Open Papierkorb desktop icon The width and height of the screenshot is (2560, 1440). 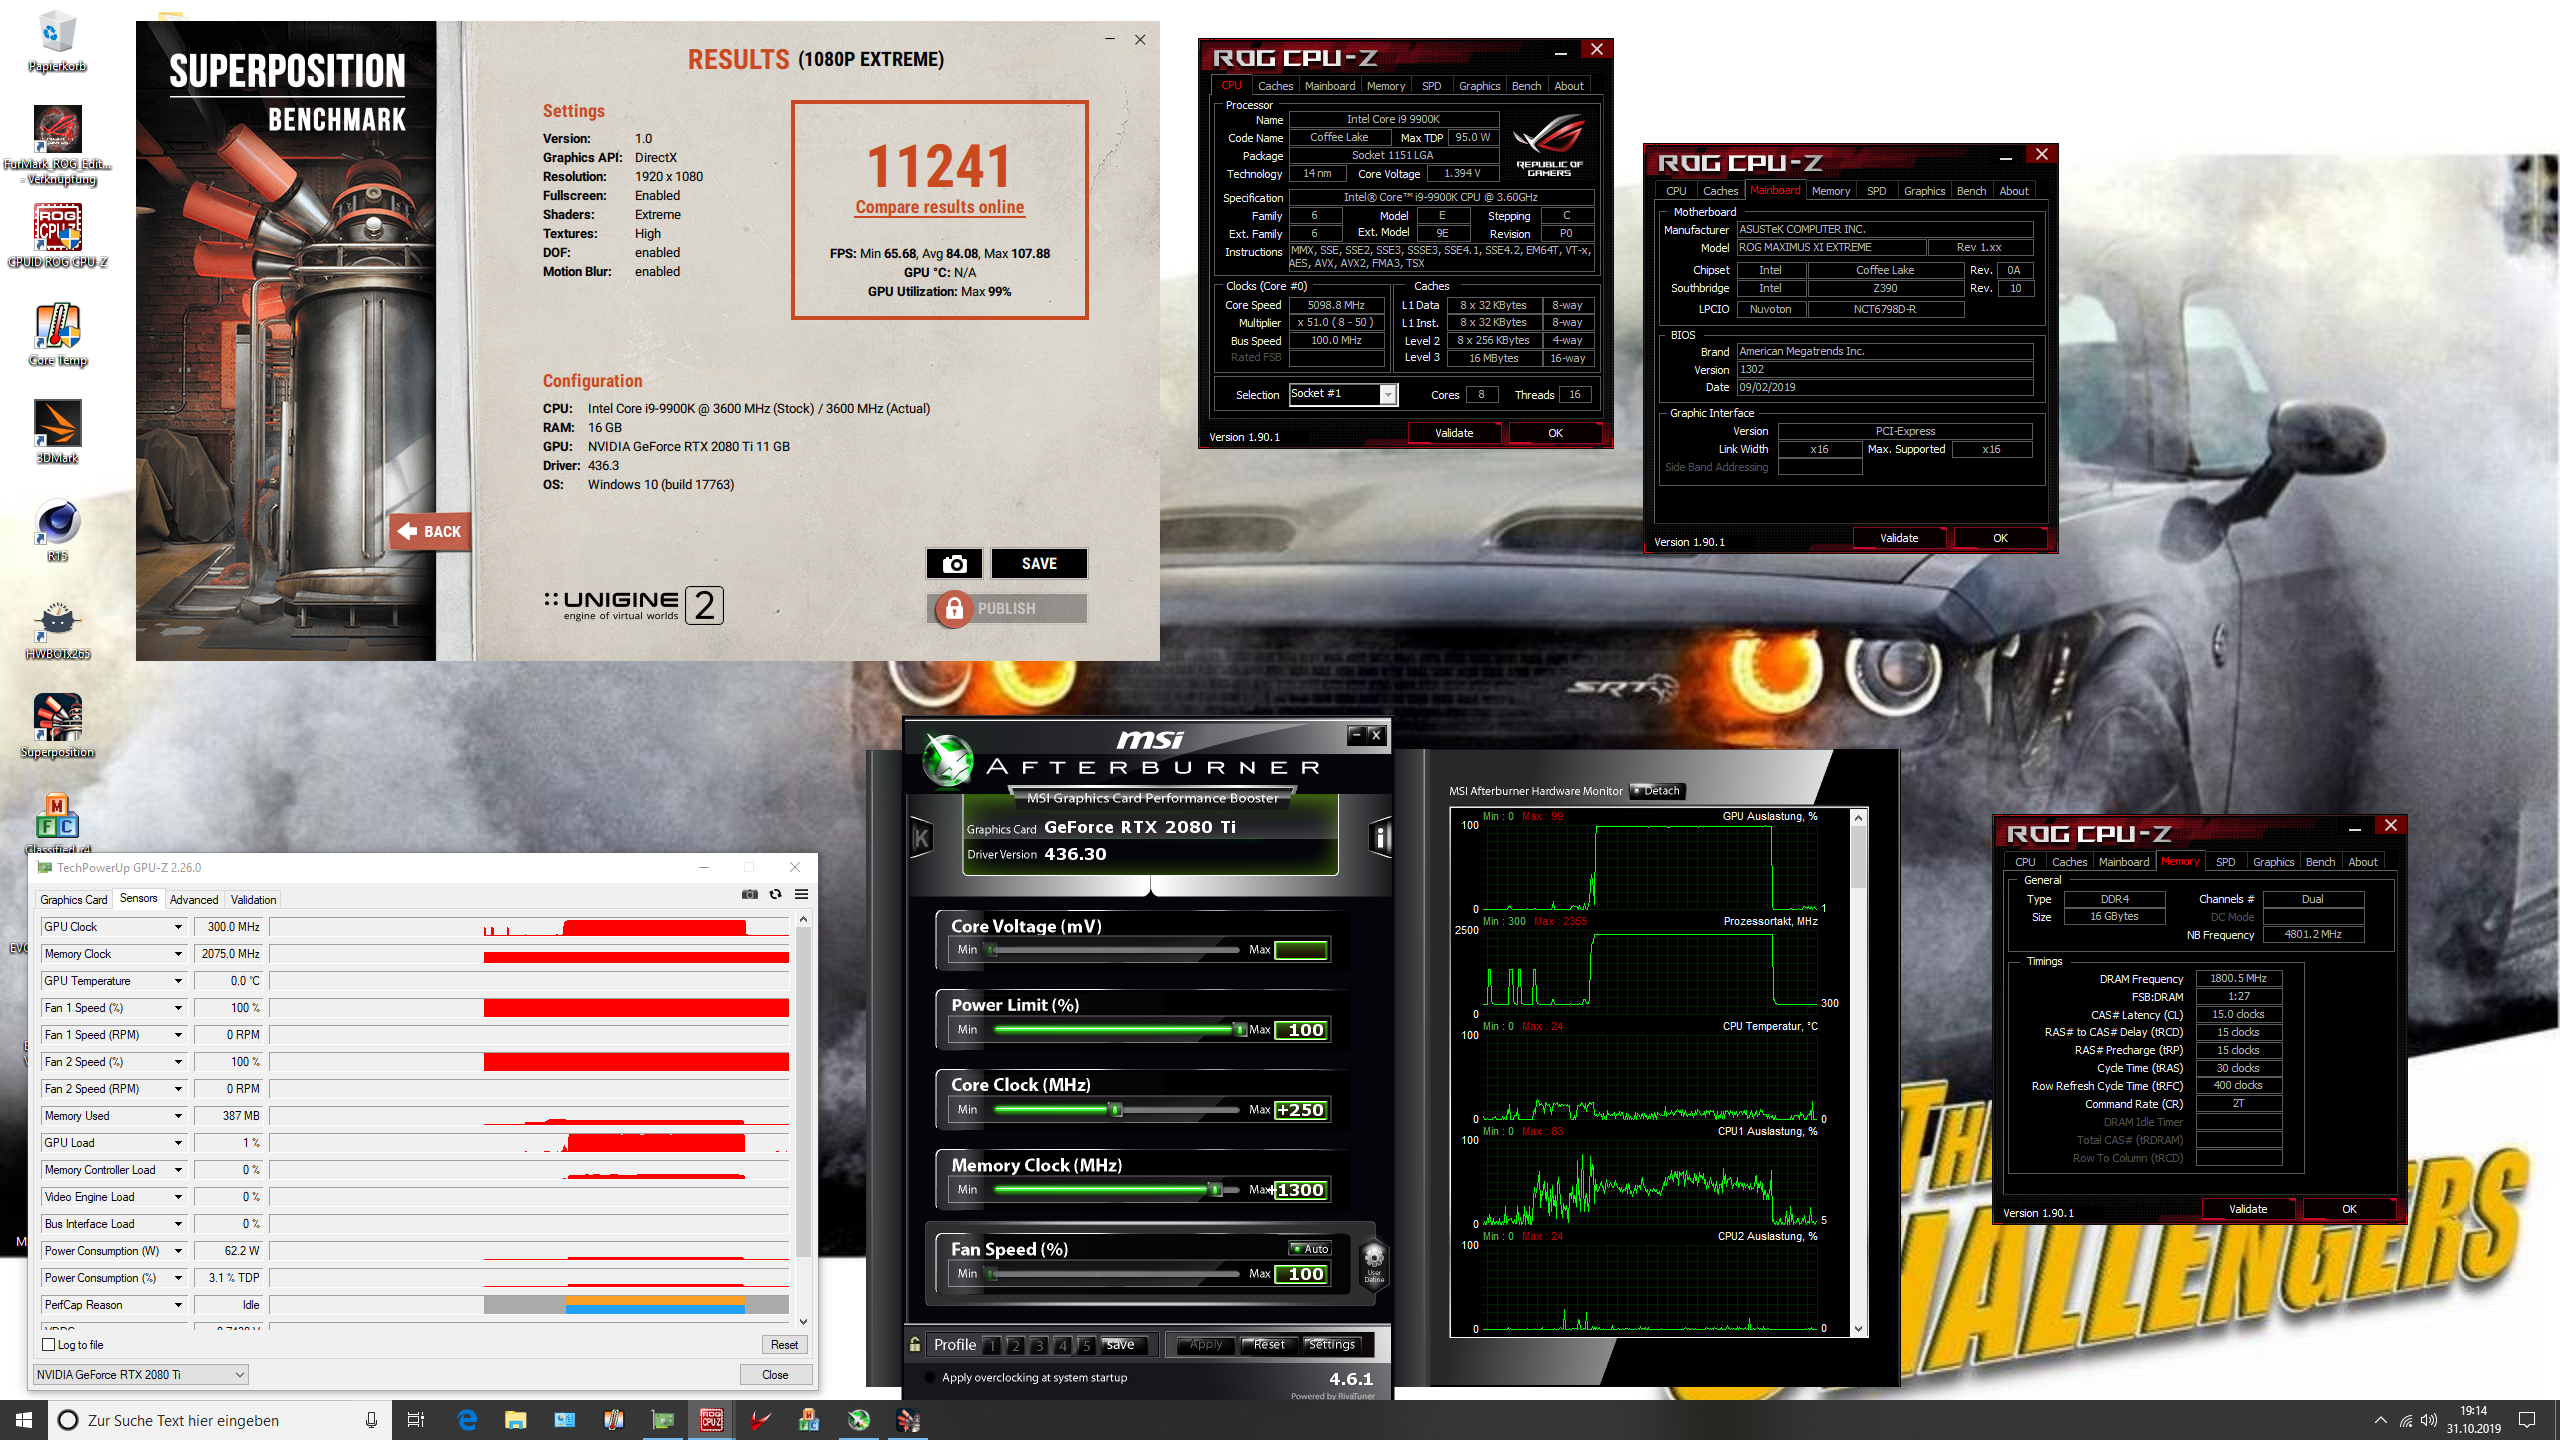point(57,40)
